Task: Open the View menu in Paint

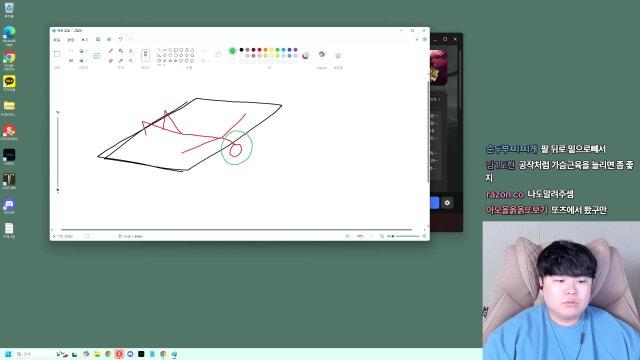Action: (x=84, y=40)
